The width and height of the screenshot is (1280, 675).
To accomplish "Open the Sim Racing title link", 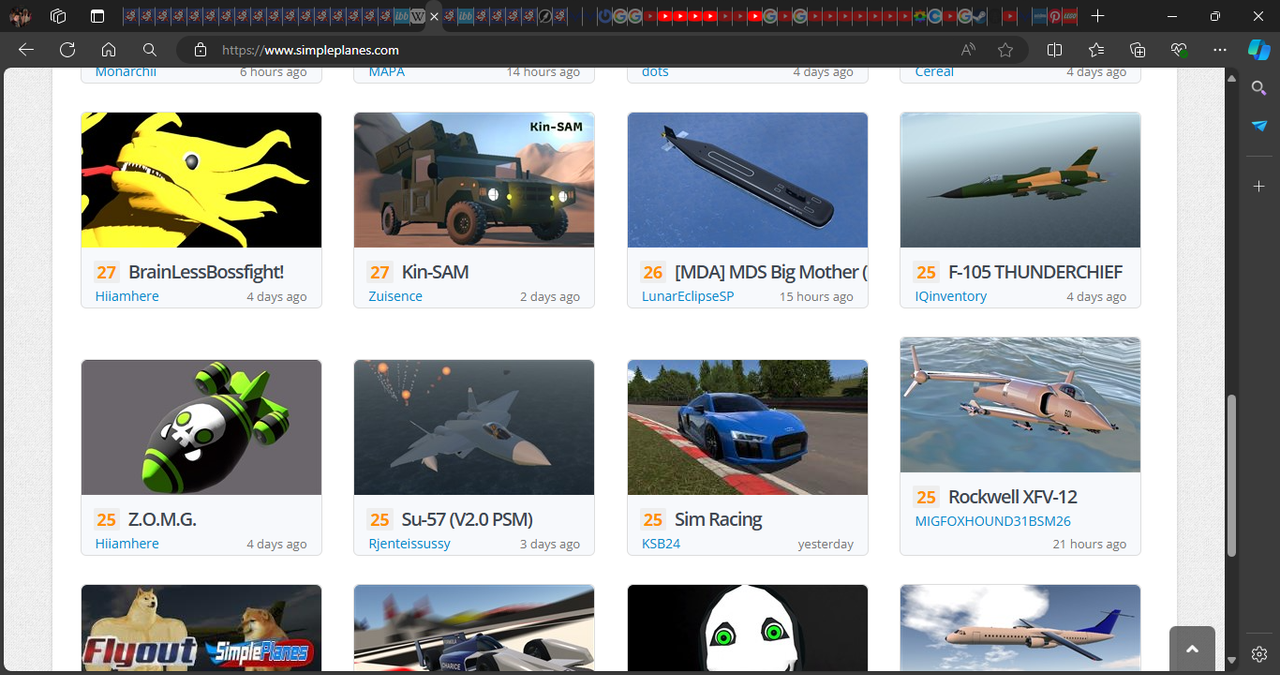I will [718, 519].
